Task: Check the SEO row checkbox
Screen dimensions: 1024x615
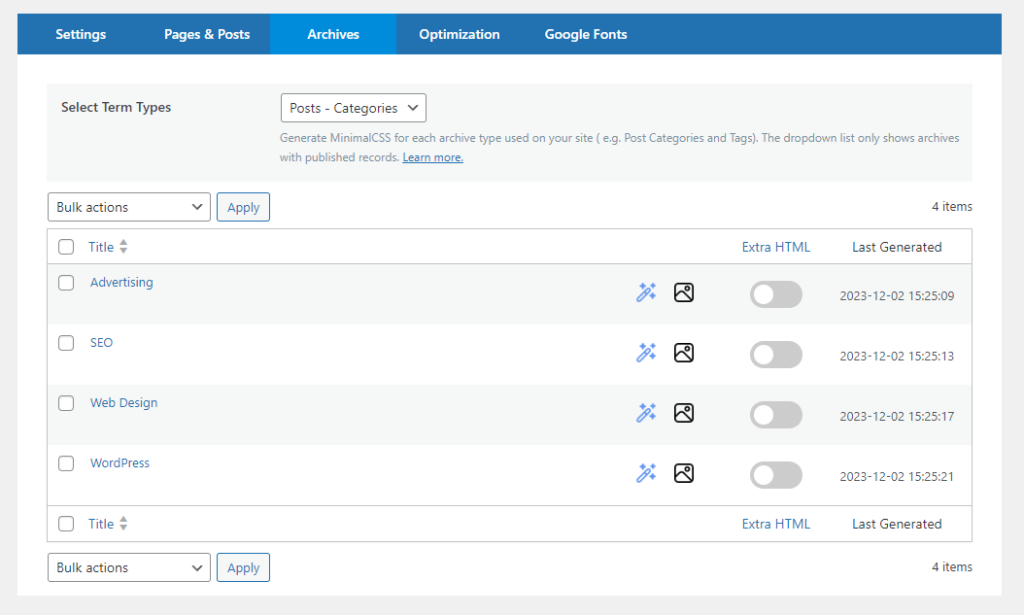Action: (x=66, y=343)
